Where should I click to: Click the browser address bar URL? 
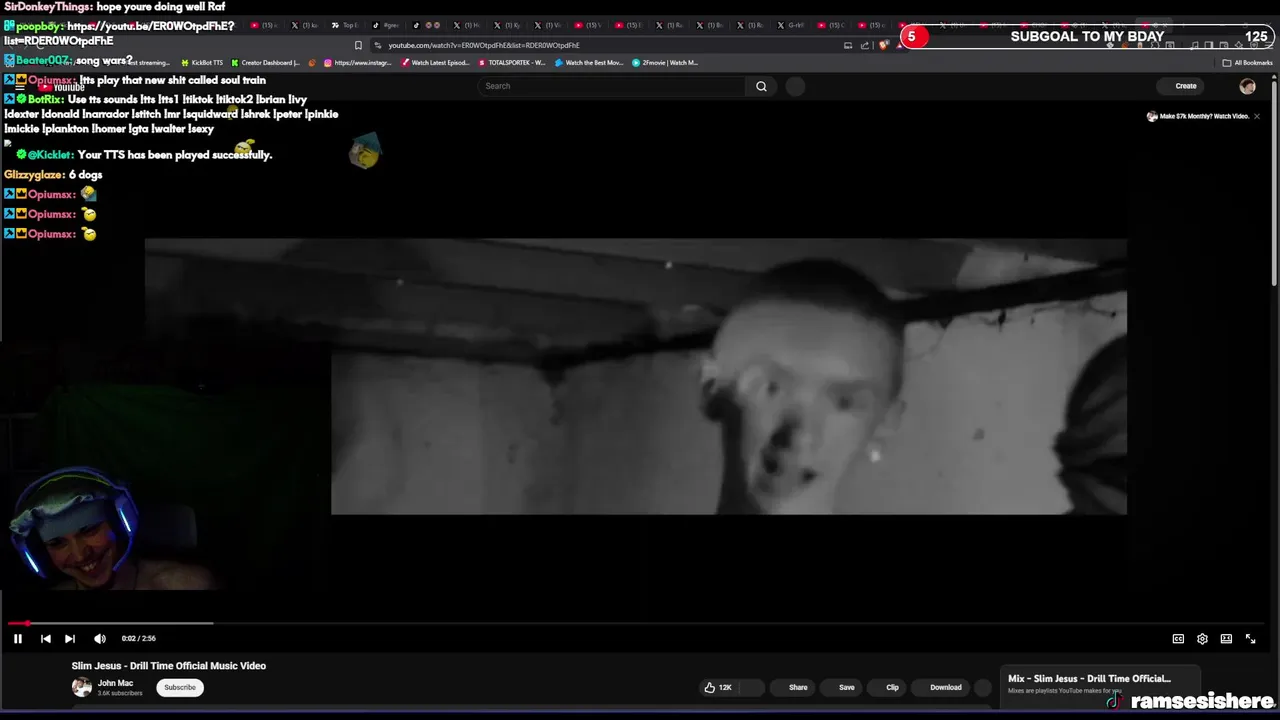pos(484,45)
